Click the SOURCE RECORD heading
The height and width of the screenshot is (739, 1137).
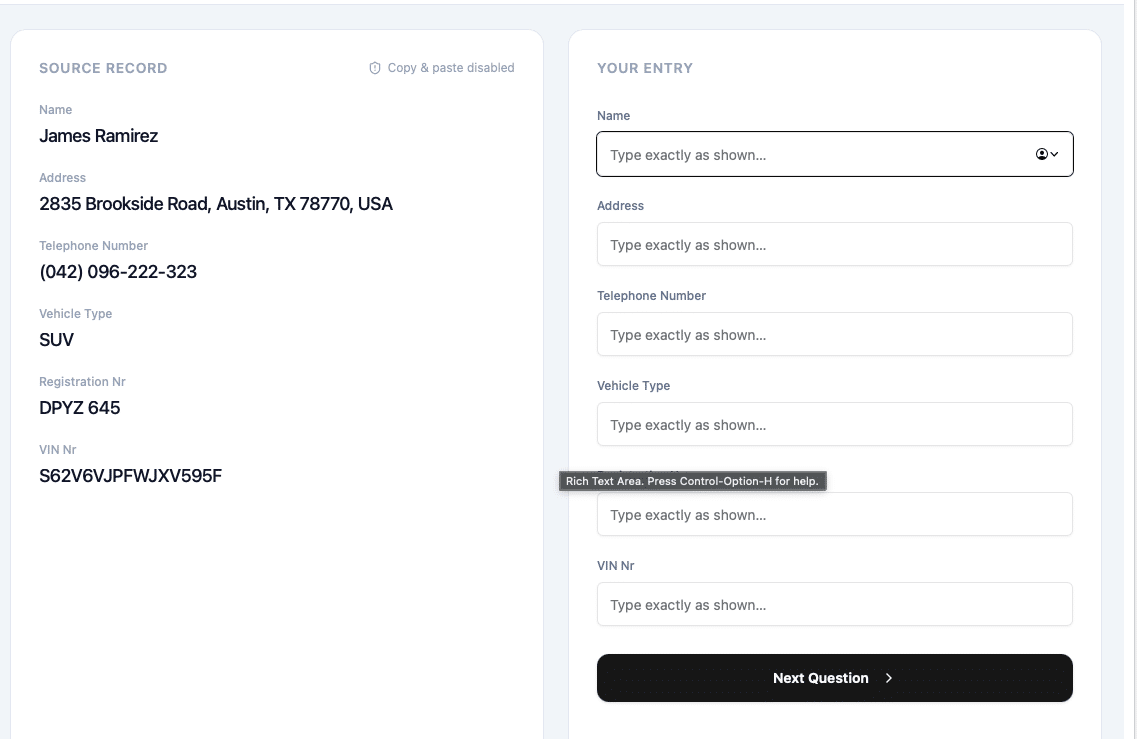pos(103,68)
